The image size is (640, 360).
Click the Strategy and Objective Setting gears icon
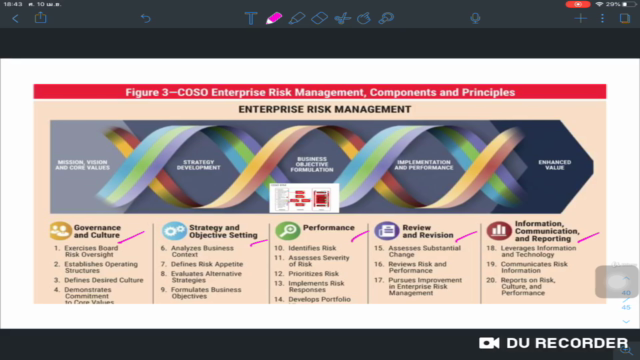[x=174, y=231]
